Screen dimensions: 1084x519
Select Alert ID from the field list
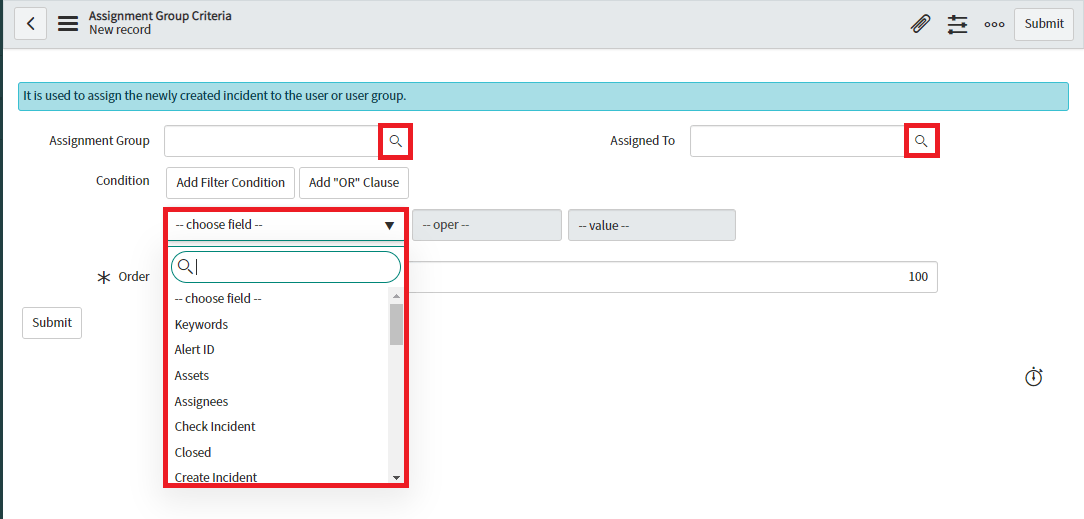tap(195, 350)
